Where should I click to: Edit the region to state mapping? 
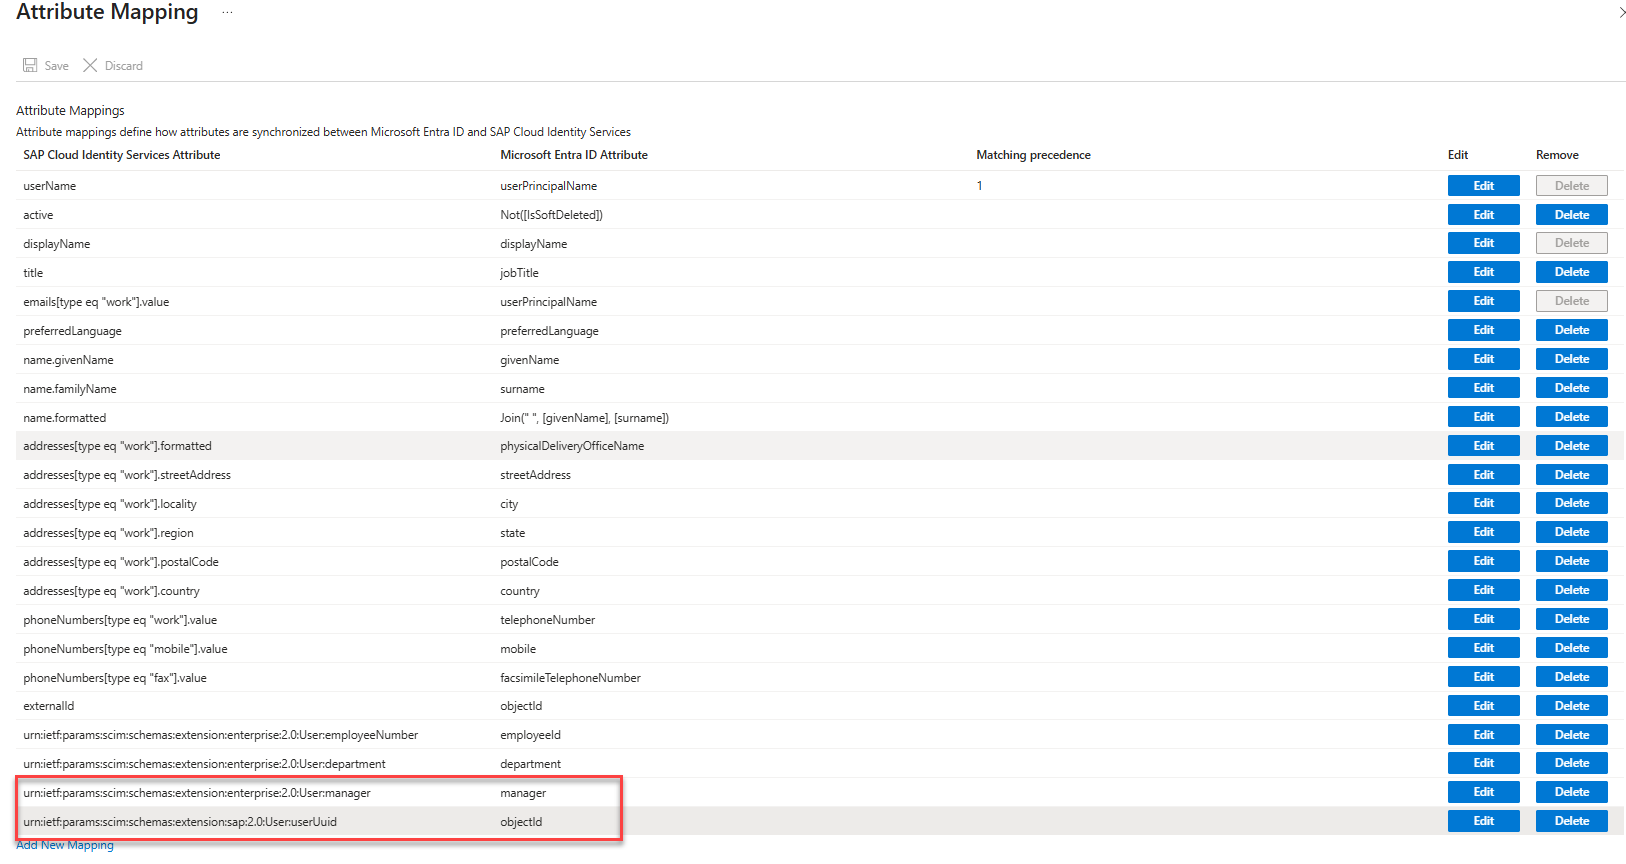1483,532
